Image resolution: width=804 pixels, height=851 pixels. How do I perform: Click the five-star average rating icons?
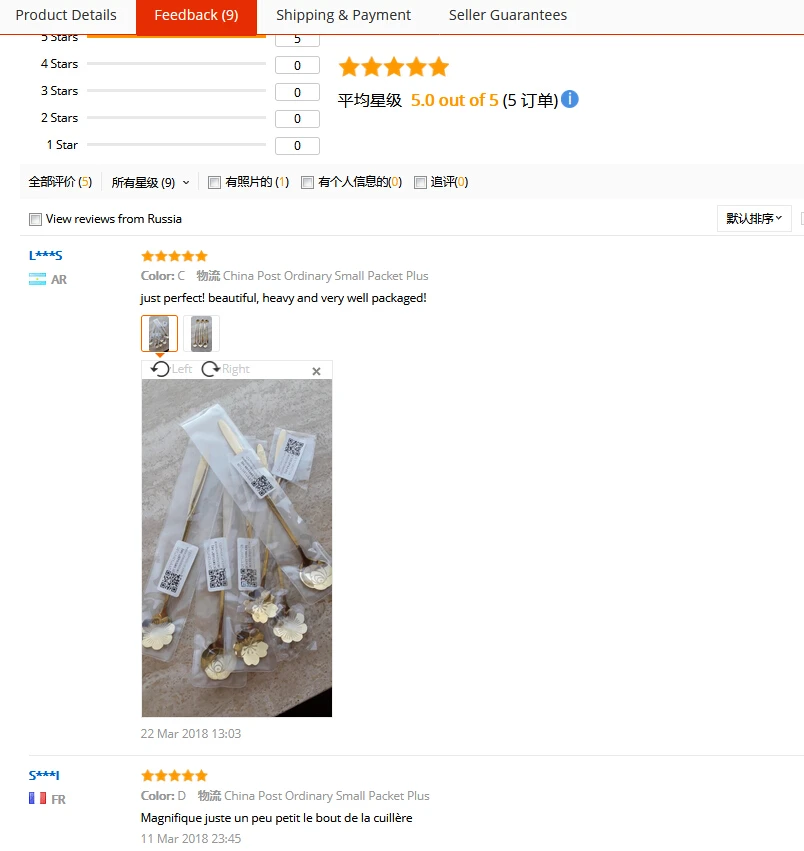coord(394,67)
